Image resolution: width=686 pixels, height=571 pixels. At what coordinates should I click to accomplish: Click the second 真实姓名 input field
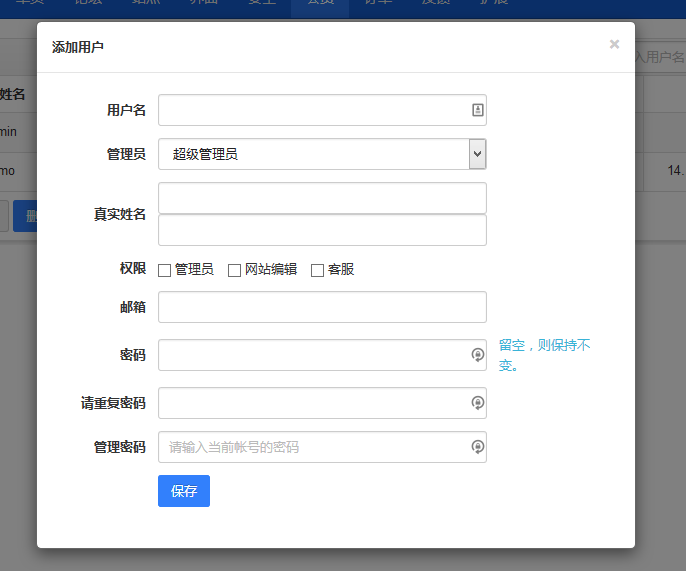(322, 230)
